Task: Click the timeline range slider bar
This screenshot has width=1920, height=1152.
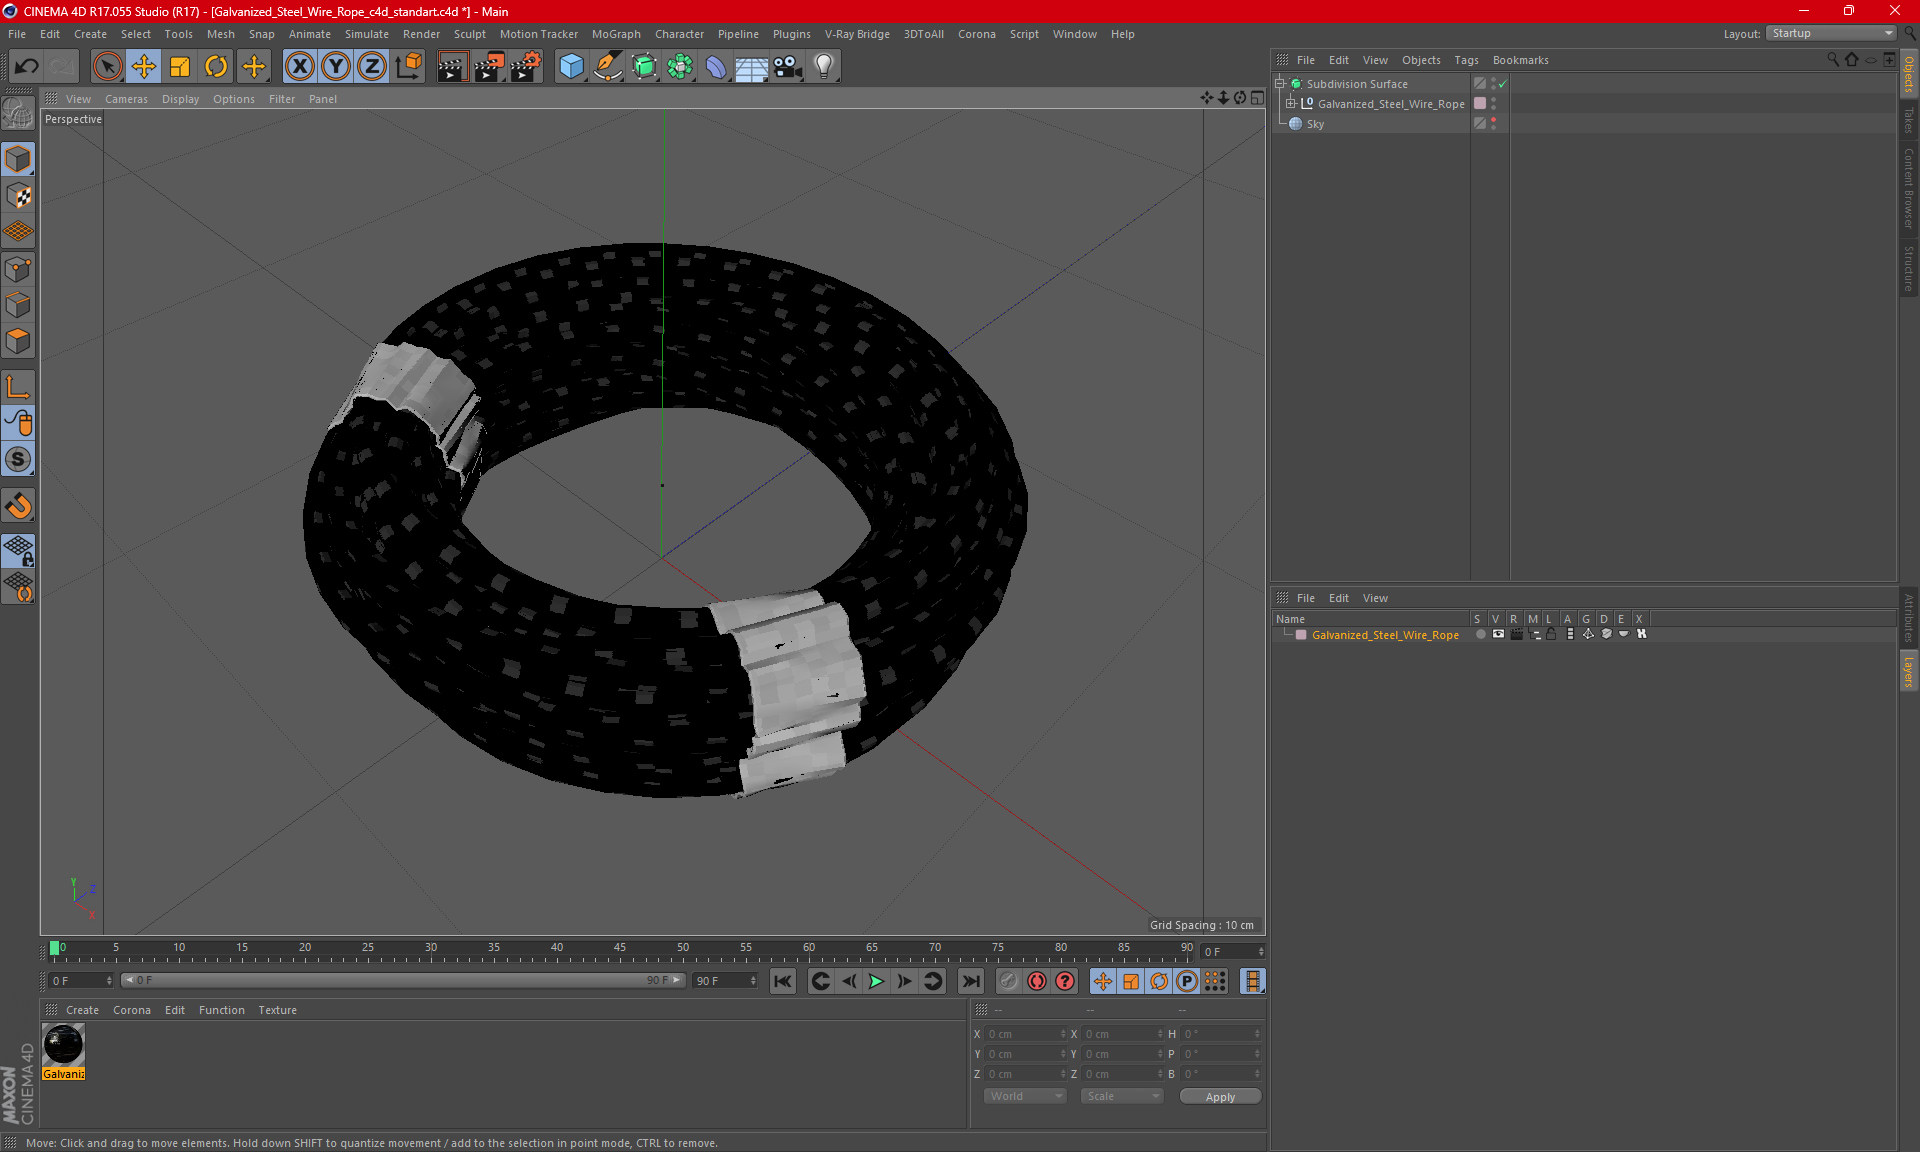Action: click(403, 980)
